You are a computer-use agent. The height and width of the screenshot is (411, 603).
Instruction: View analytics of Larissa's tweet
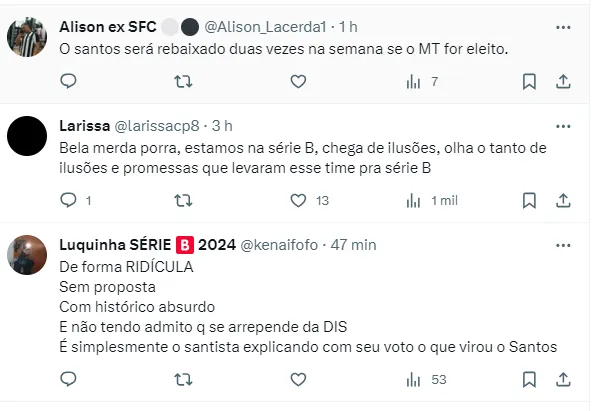[x=412, y=200]
